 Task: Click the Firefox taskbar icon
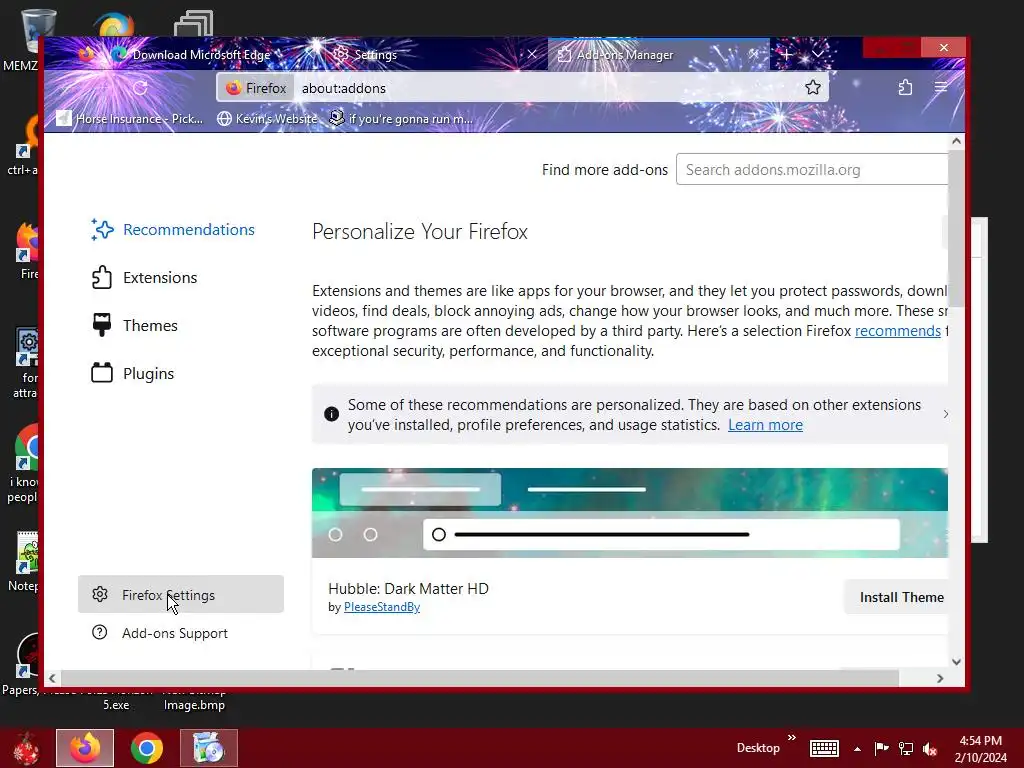[85, 748]
